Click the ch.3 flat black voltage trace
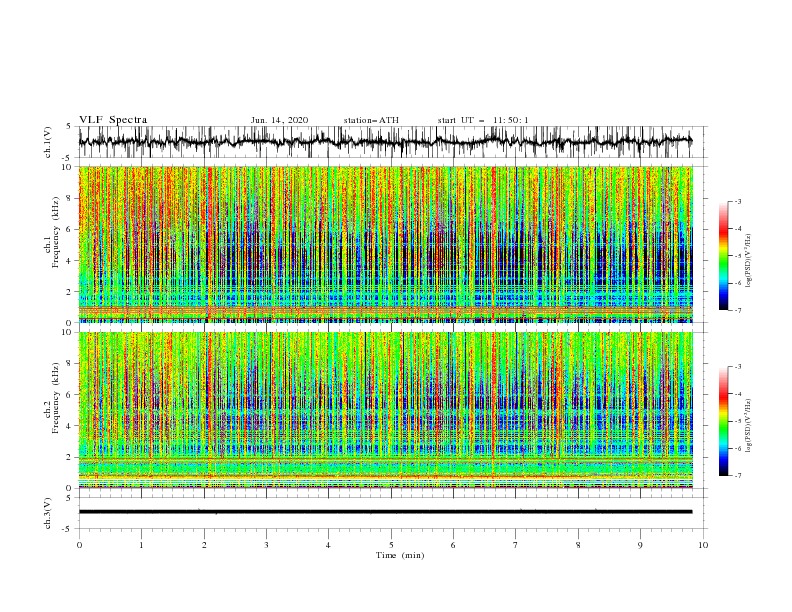 (385, 512)
